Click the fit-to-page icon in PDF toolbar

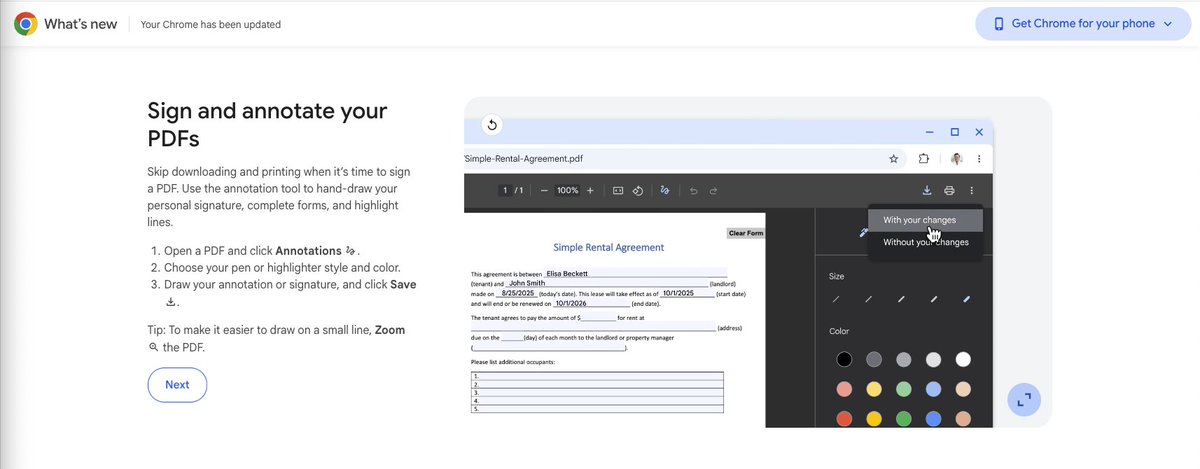tap(618, 190)
